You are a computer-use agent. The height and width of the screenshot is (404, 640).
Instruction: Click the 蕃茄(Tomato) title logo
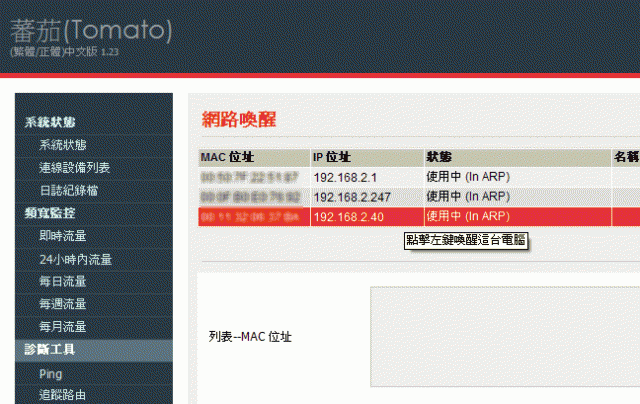click(x=91, y=31)
